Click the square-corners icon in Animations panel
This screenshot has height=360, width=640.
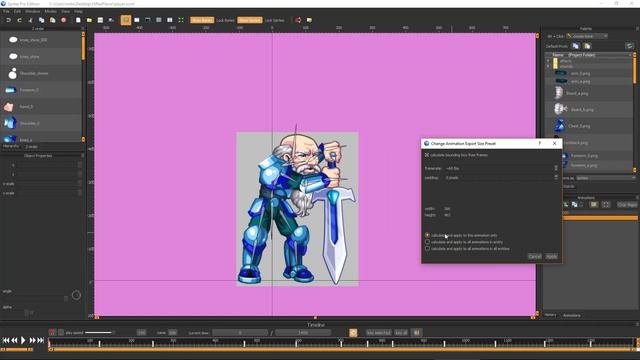coord(606,204)
